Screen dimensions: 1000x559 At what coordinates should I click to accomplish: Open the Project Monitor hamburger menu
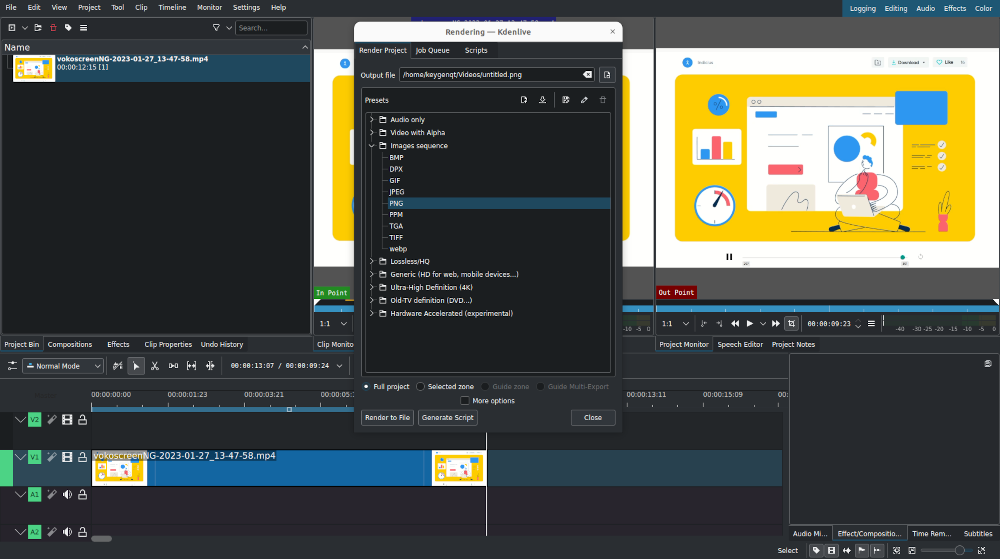[x=871, y=324]
